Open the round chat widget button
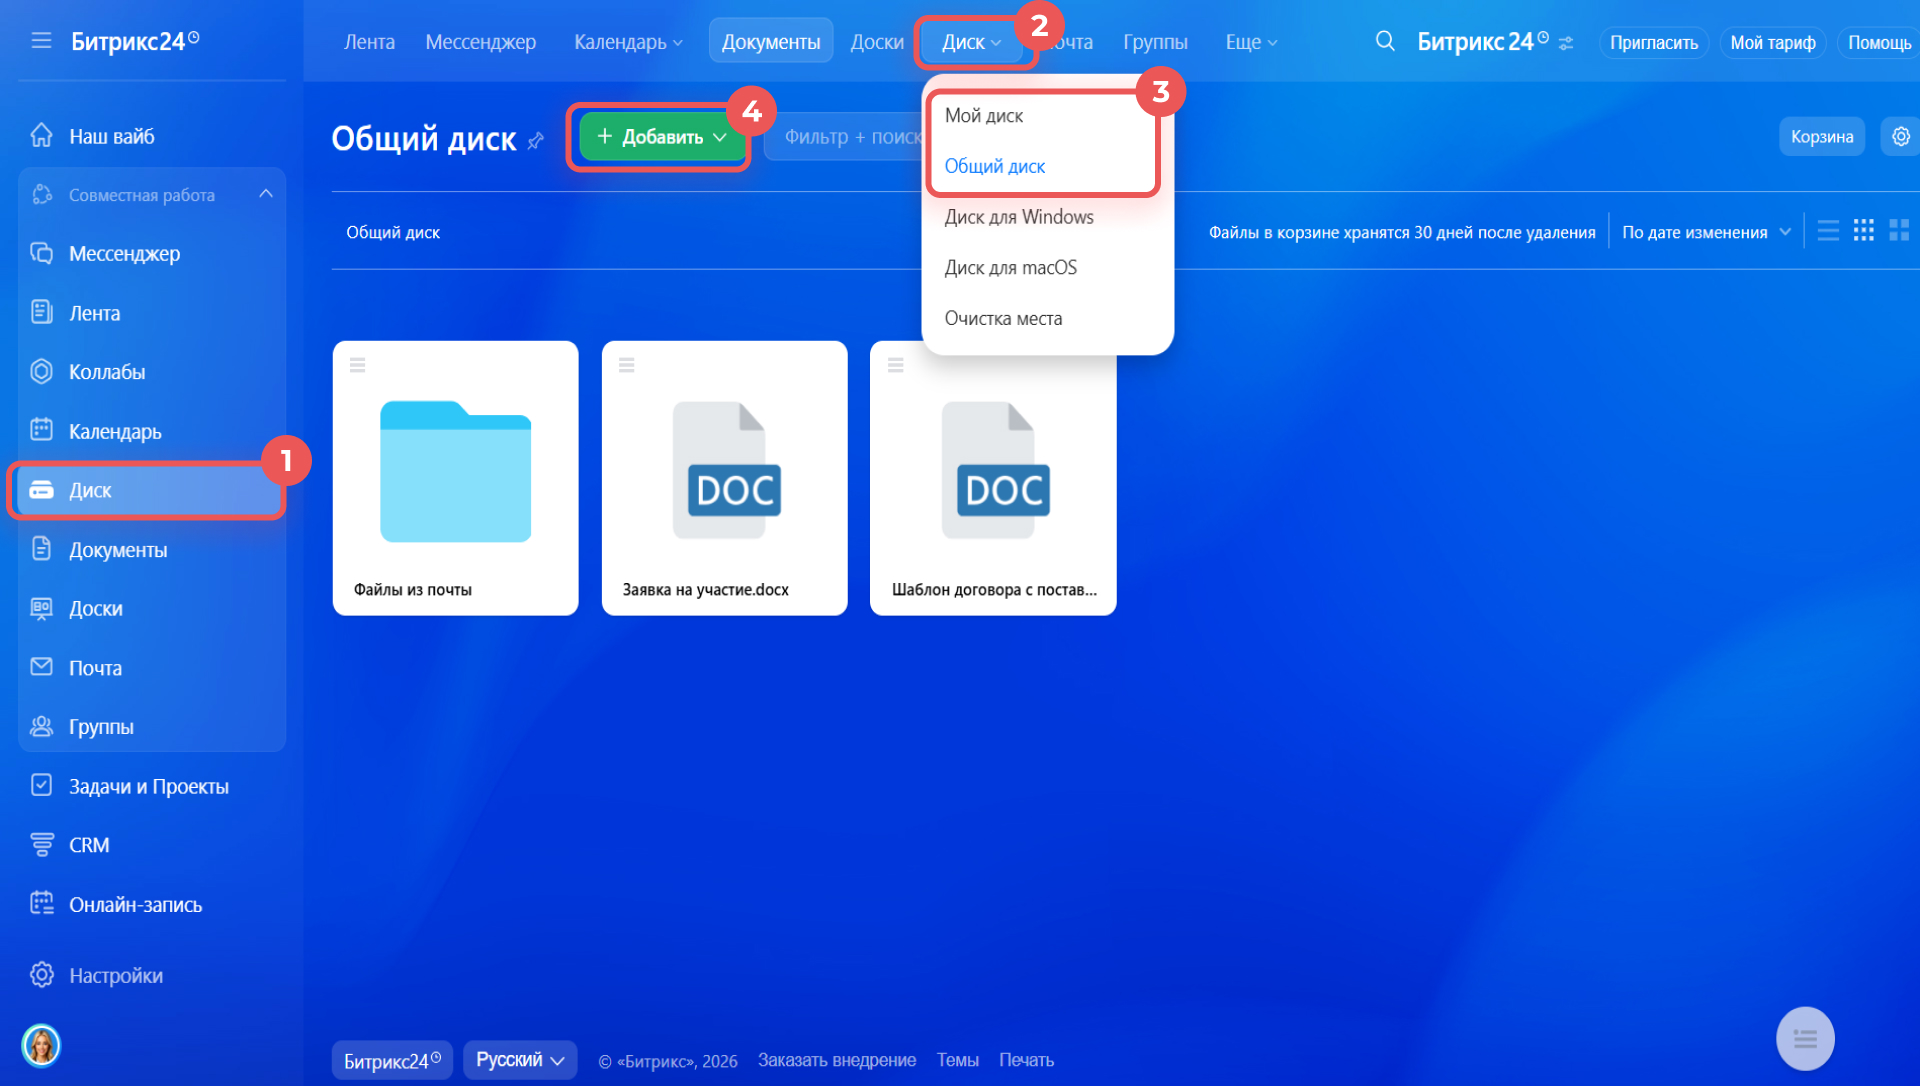Viewport: 1920px width, 1086px height. pos(1805,1038)
